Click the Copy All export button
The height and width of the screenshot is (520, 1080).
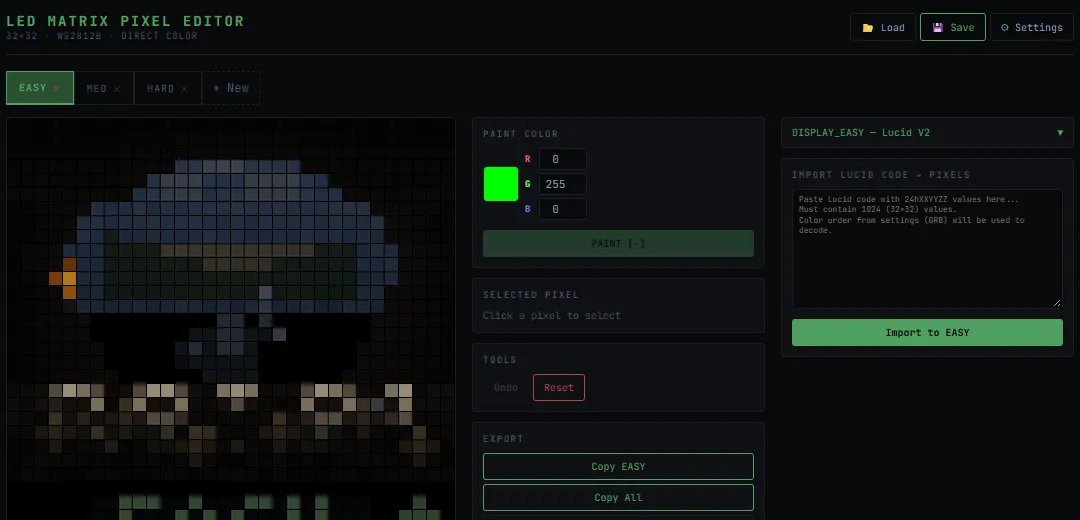click(619, 497)
